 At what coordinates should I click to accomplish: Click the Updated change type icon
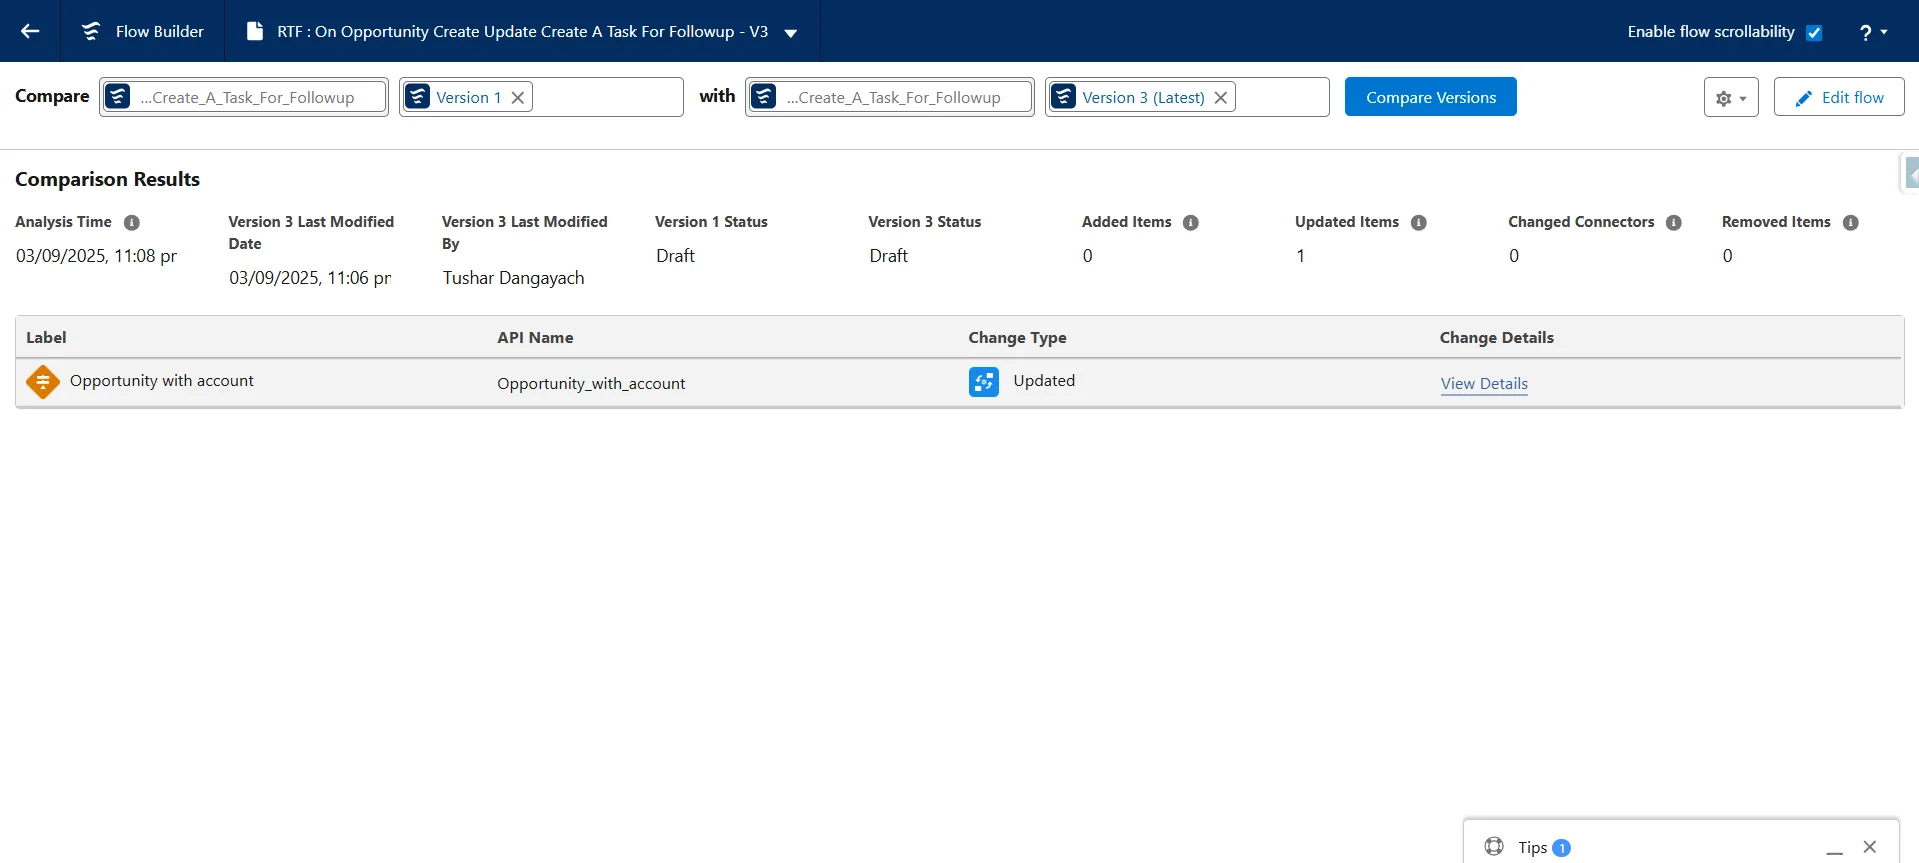pos(984,382)
